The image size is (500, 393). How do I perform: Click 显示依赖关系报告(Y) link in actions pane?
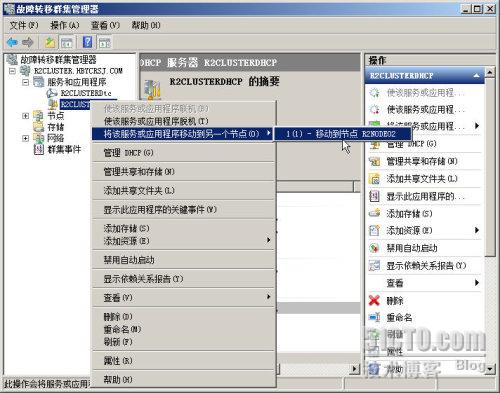(x=426, y=266)
